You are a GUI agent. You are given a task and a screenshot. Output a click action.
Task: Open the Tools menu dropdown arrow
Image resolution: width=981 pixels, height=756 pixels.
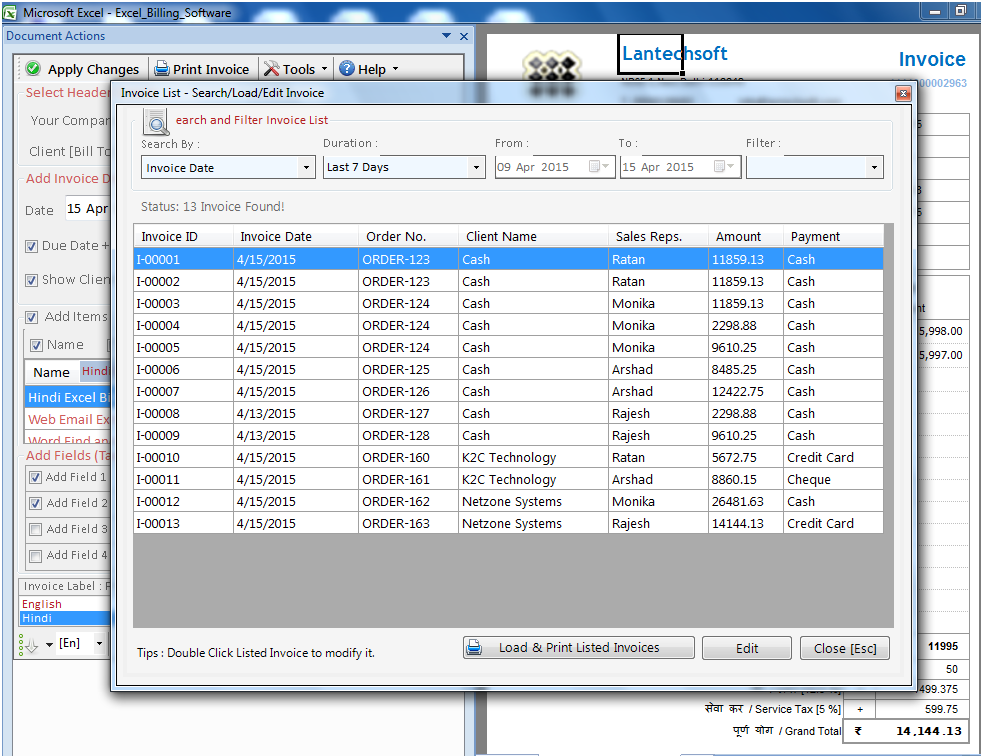coord(324,68)
